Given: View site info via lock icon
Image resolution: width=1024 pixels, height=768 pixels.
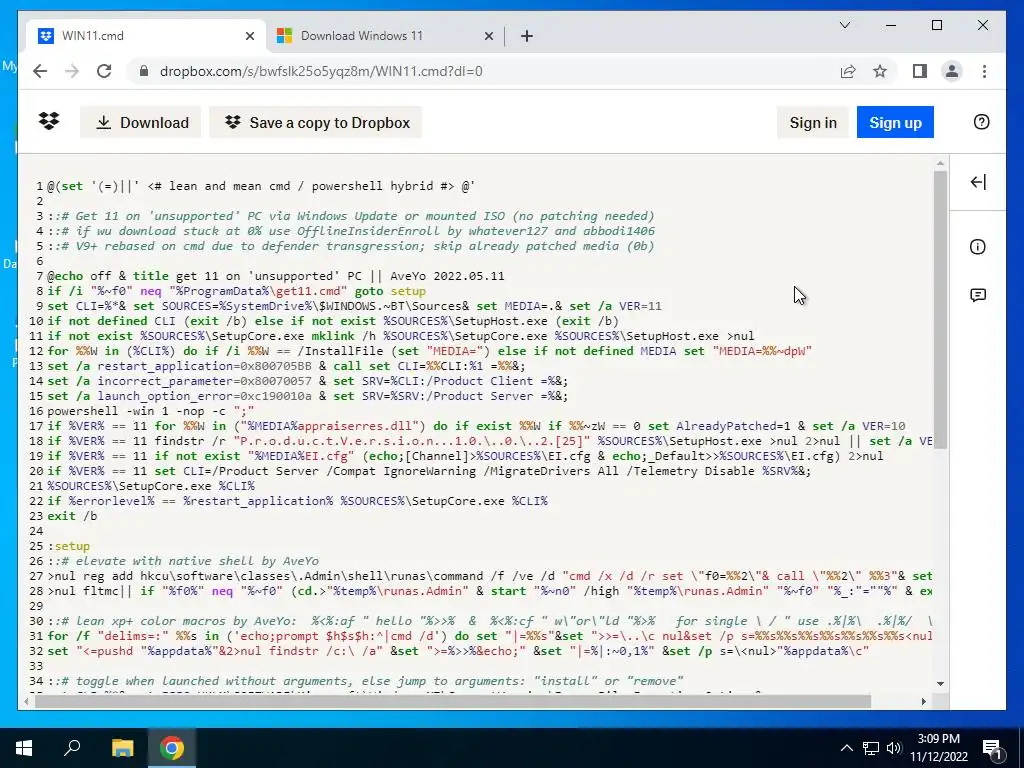Looking at the screenshot, I should (144, 71).
